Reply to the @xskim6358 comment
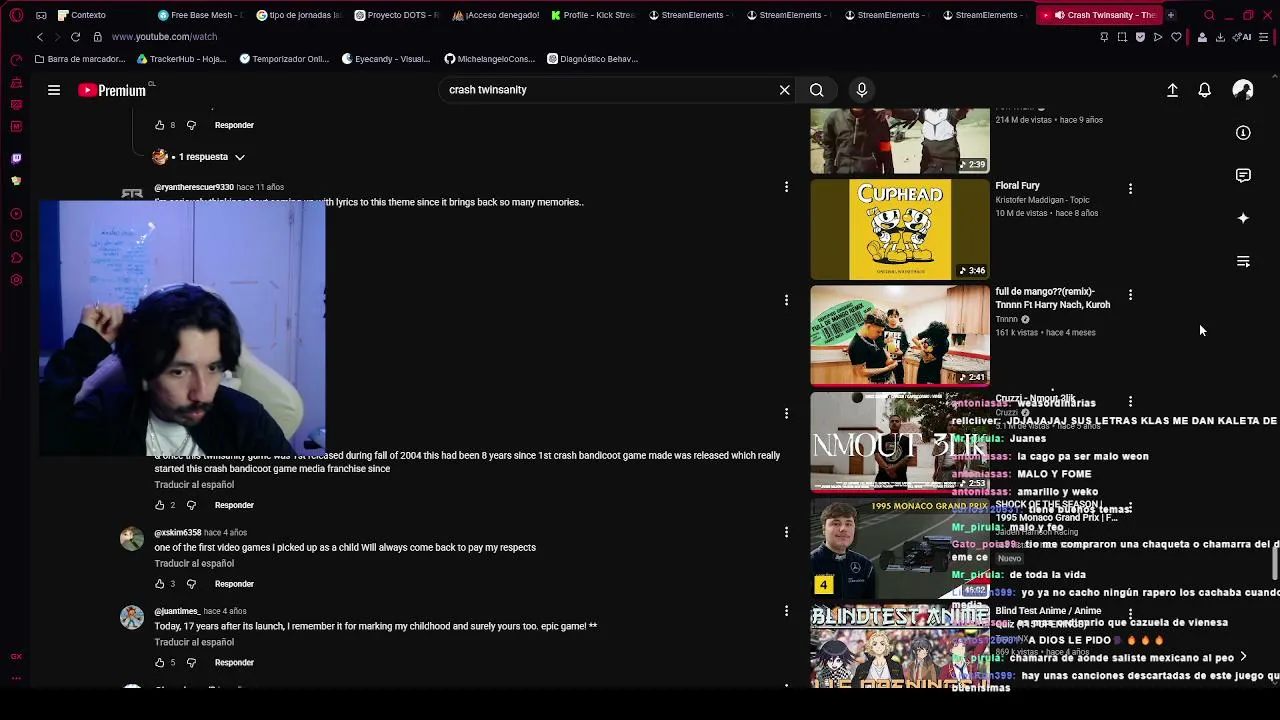 (x=234, y=584)
